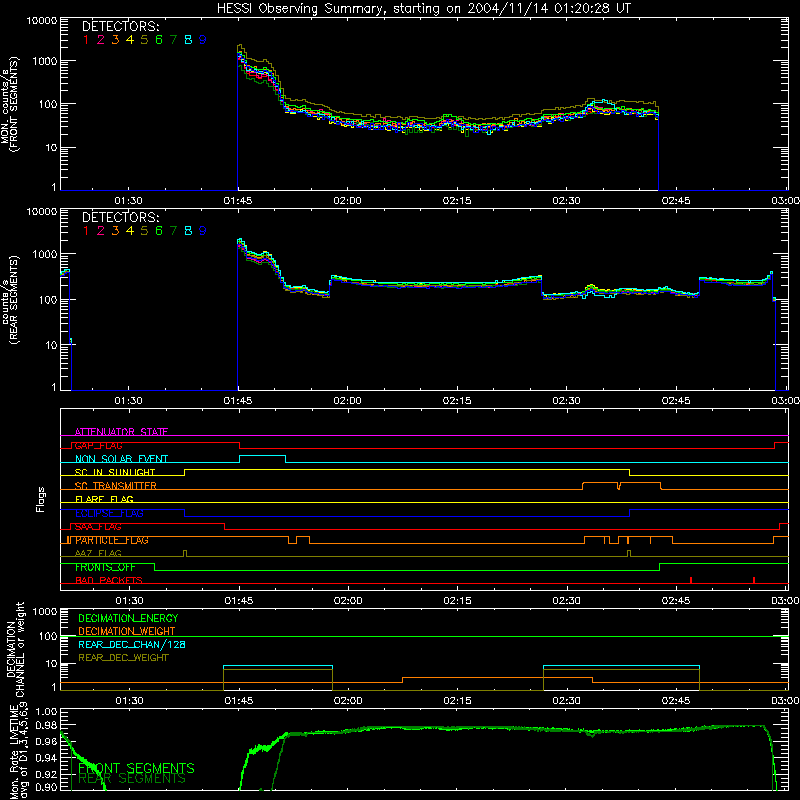Click the DETECTORS: heading in rear segments plot

tap(120, 217)
